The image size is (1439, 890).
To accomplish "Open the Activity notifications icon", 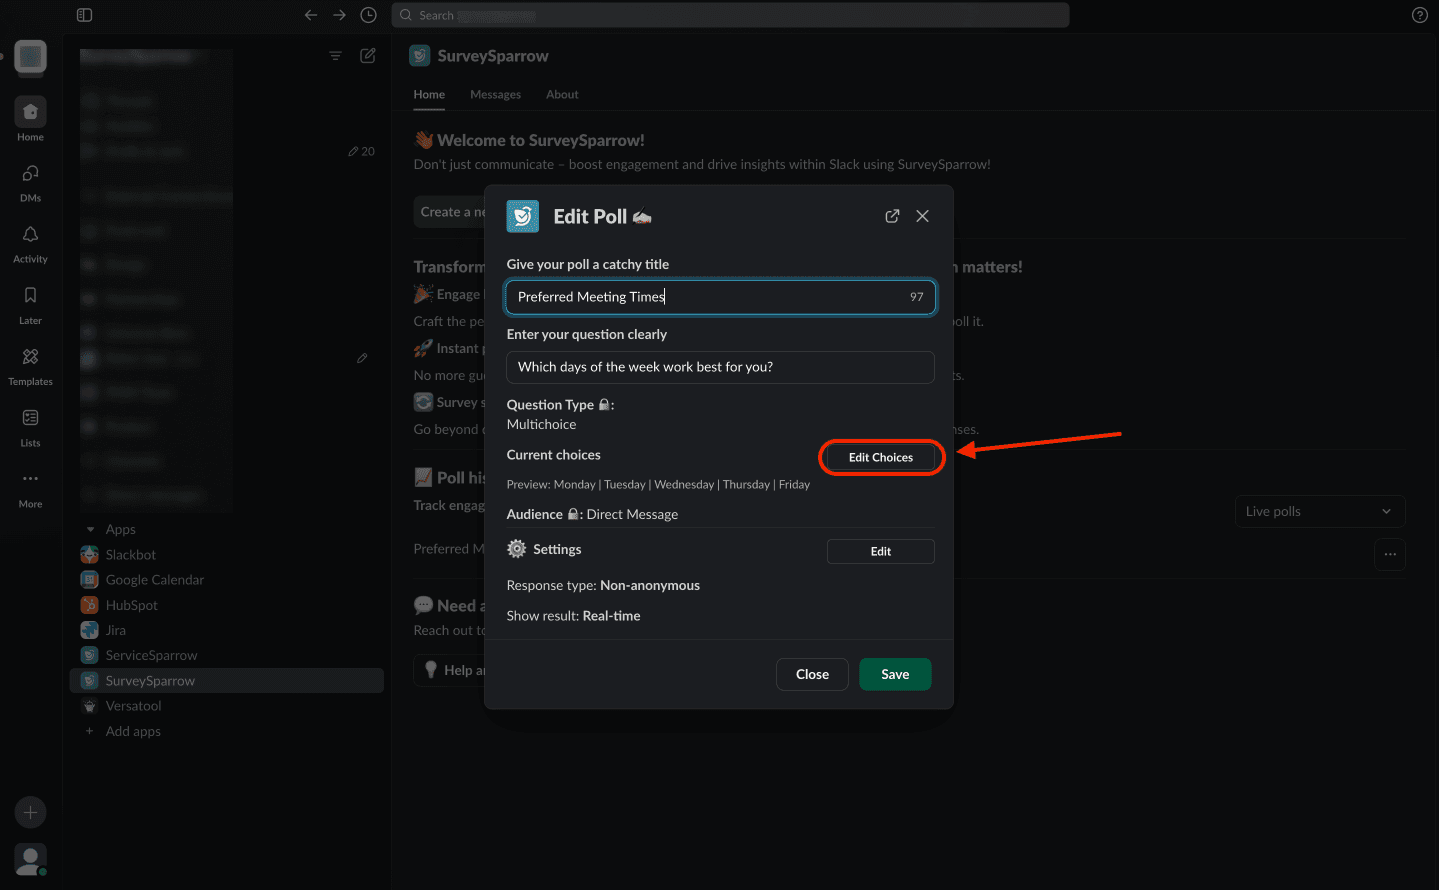I will tap(30, 243).
